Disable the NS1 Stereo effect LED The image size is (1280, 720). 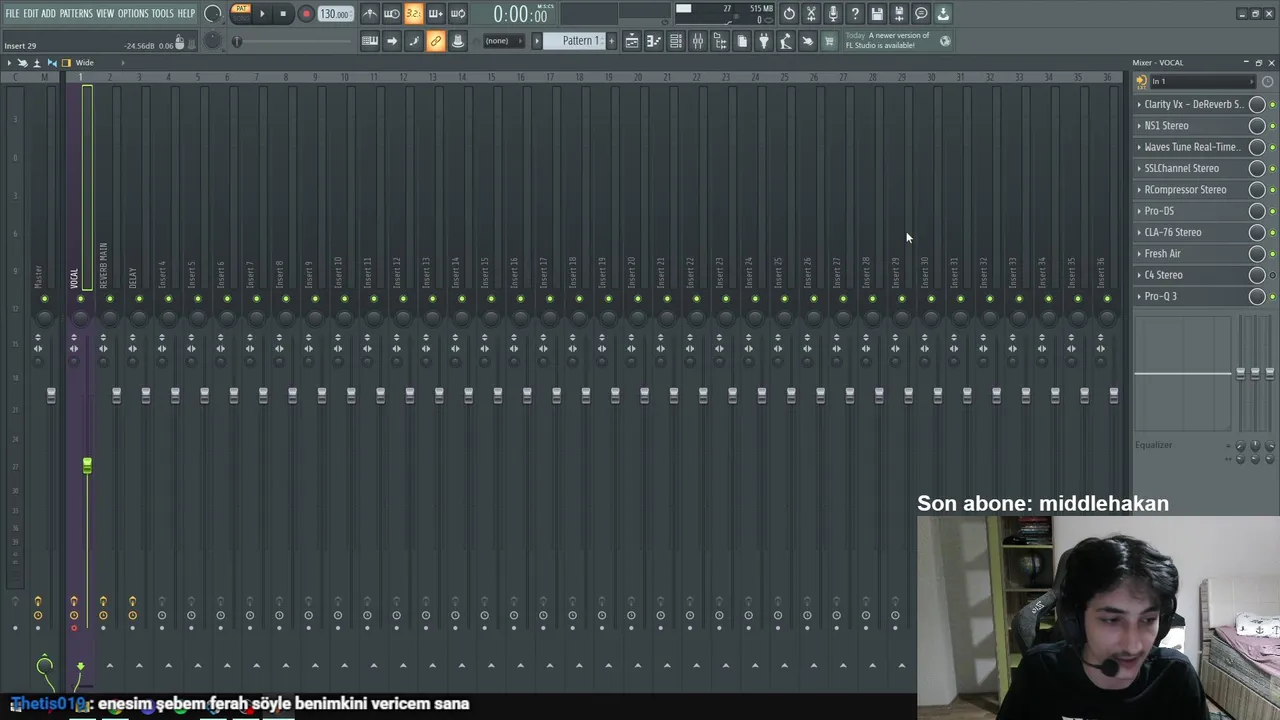click(1272, 126)
